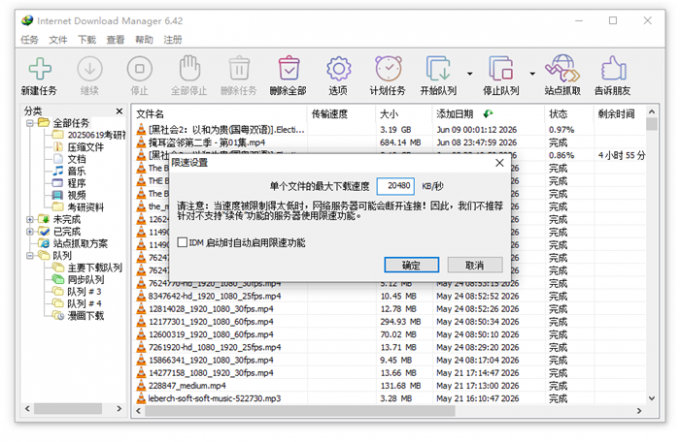Select the 压缩文件 category
680x442 pixels.
[85, 147]
